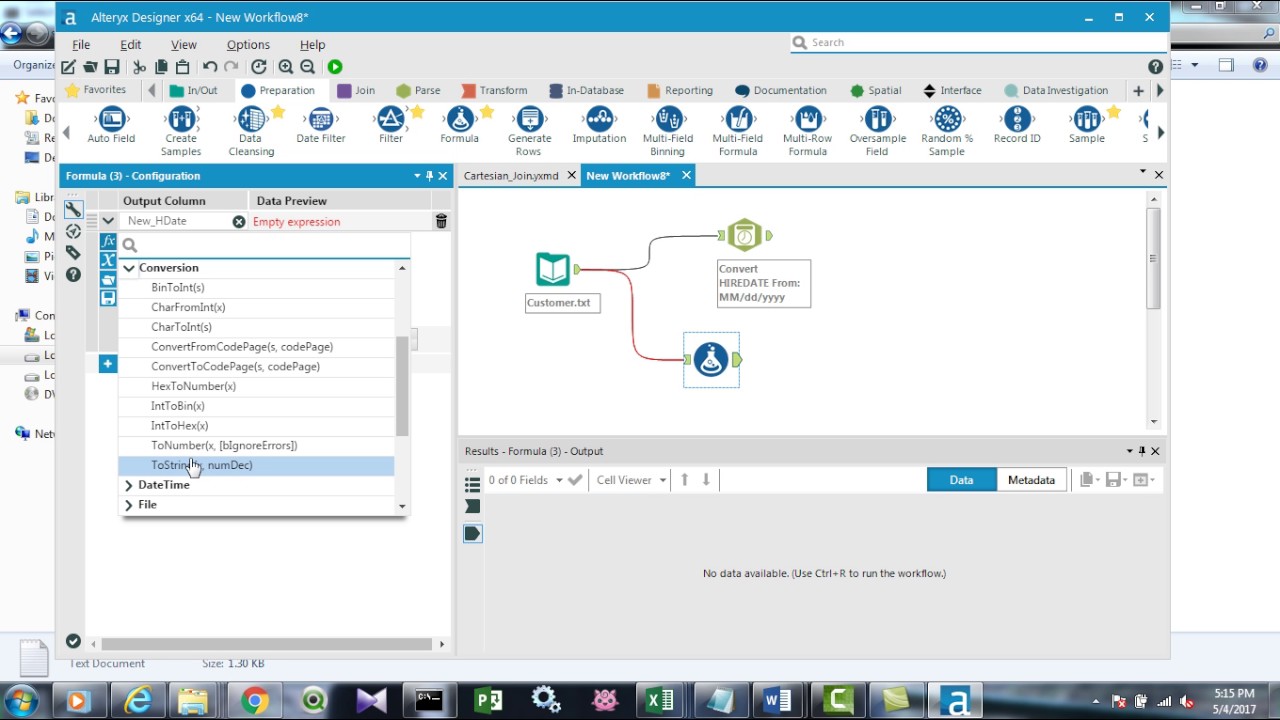The image size is (1280, 720).
Task: Open Google Chrome from the taskbar
Action: pyautogui.click(x=254, y=701)
